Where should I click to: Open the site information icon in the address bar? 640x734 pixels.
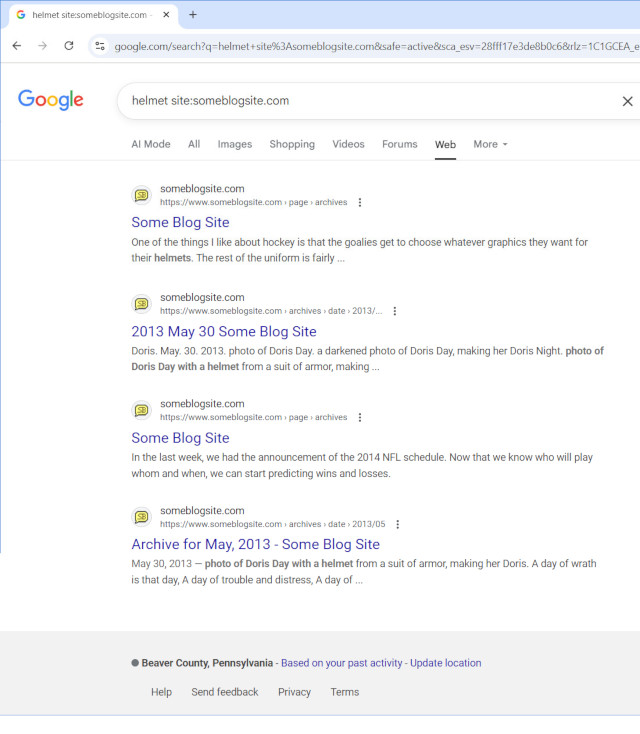[x=100, y=46]
